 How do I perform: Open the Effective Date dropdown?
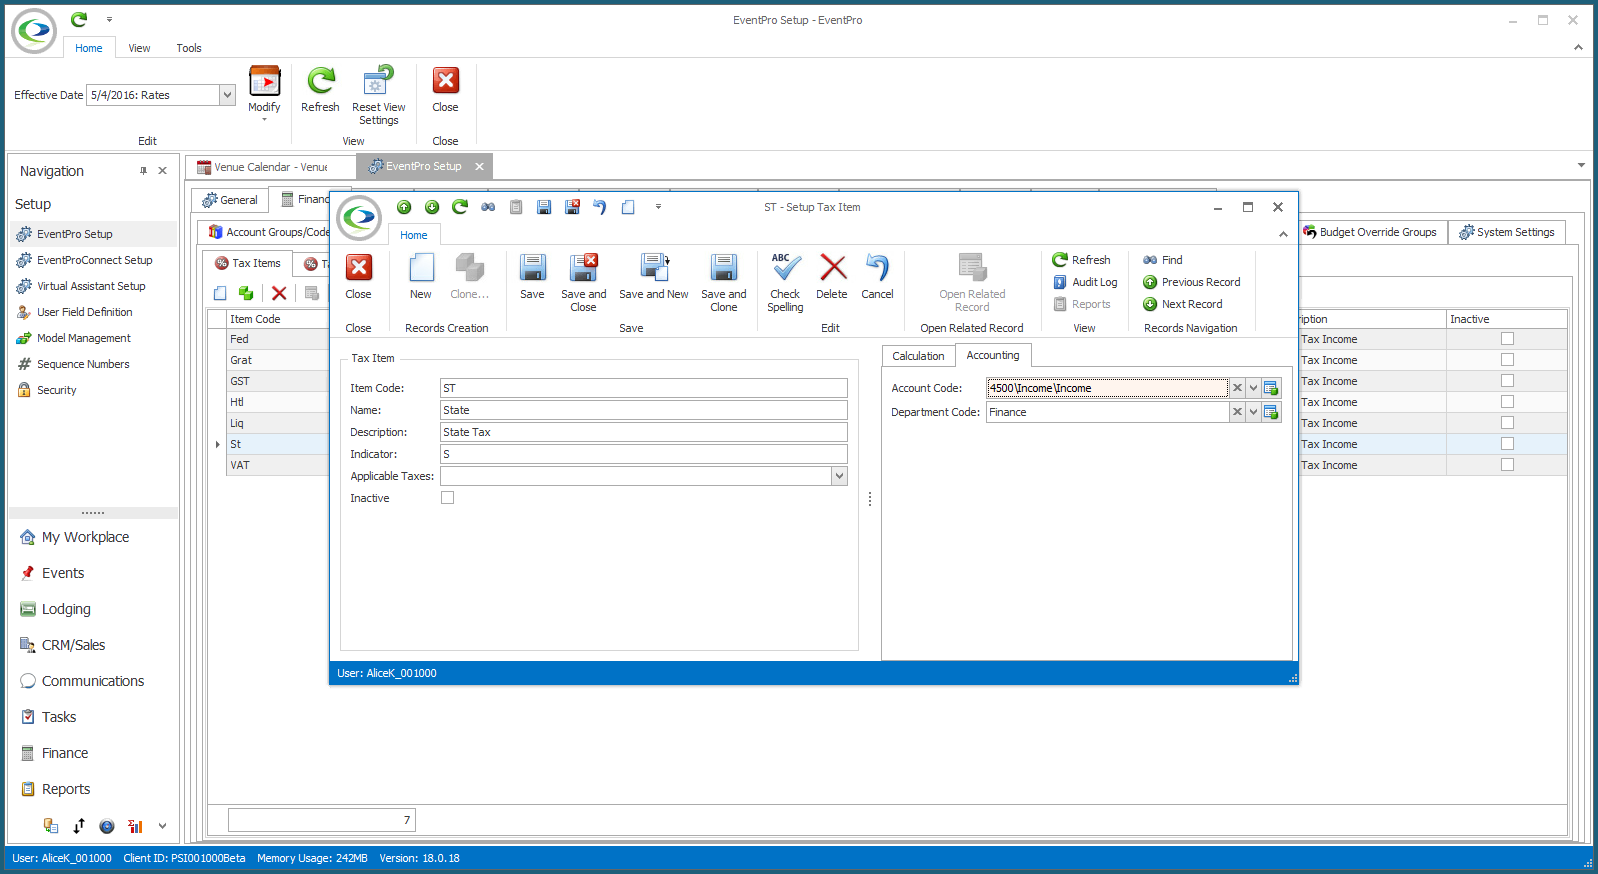pyautogui.click(x=227, y=95)
